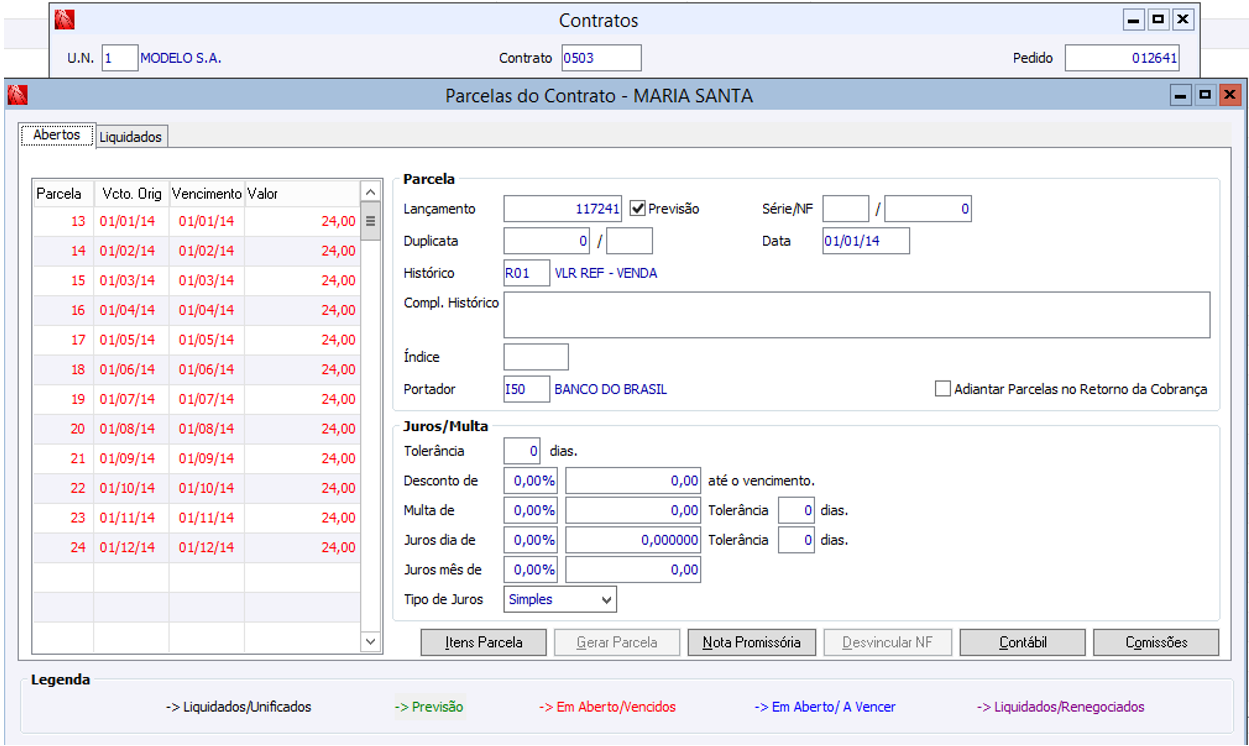Screen dimensions: 1249x746
Task: Open Itens Parcela
Action: (484, 642)
